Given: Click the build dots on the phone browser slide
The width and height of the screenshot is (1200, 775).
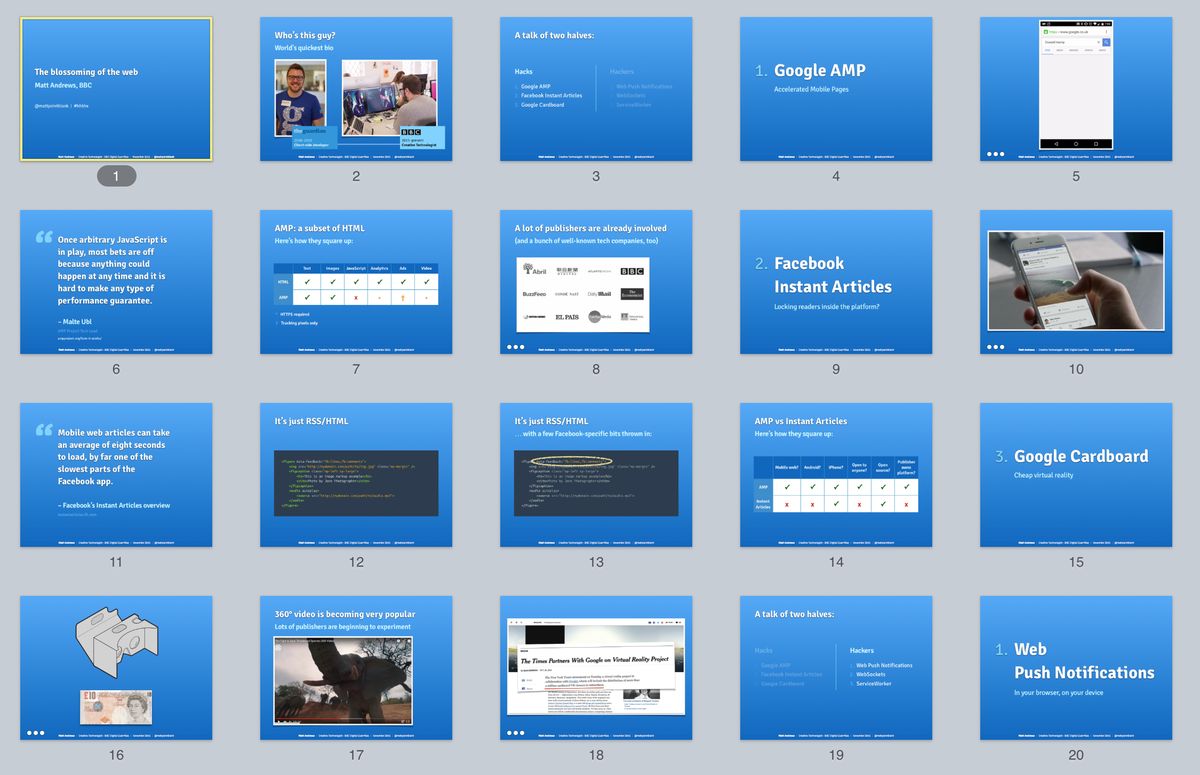Looking at the screenshot, I should 995,154.
